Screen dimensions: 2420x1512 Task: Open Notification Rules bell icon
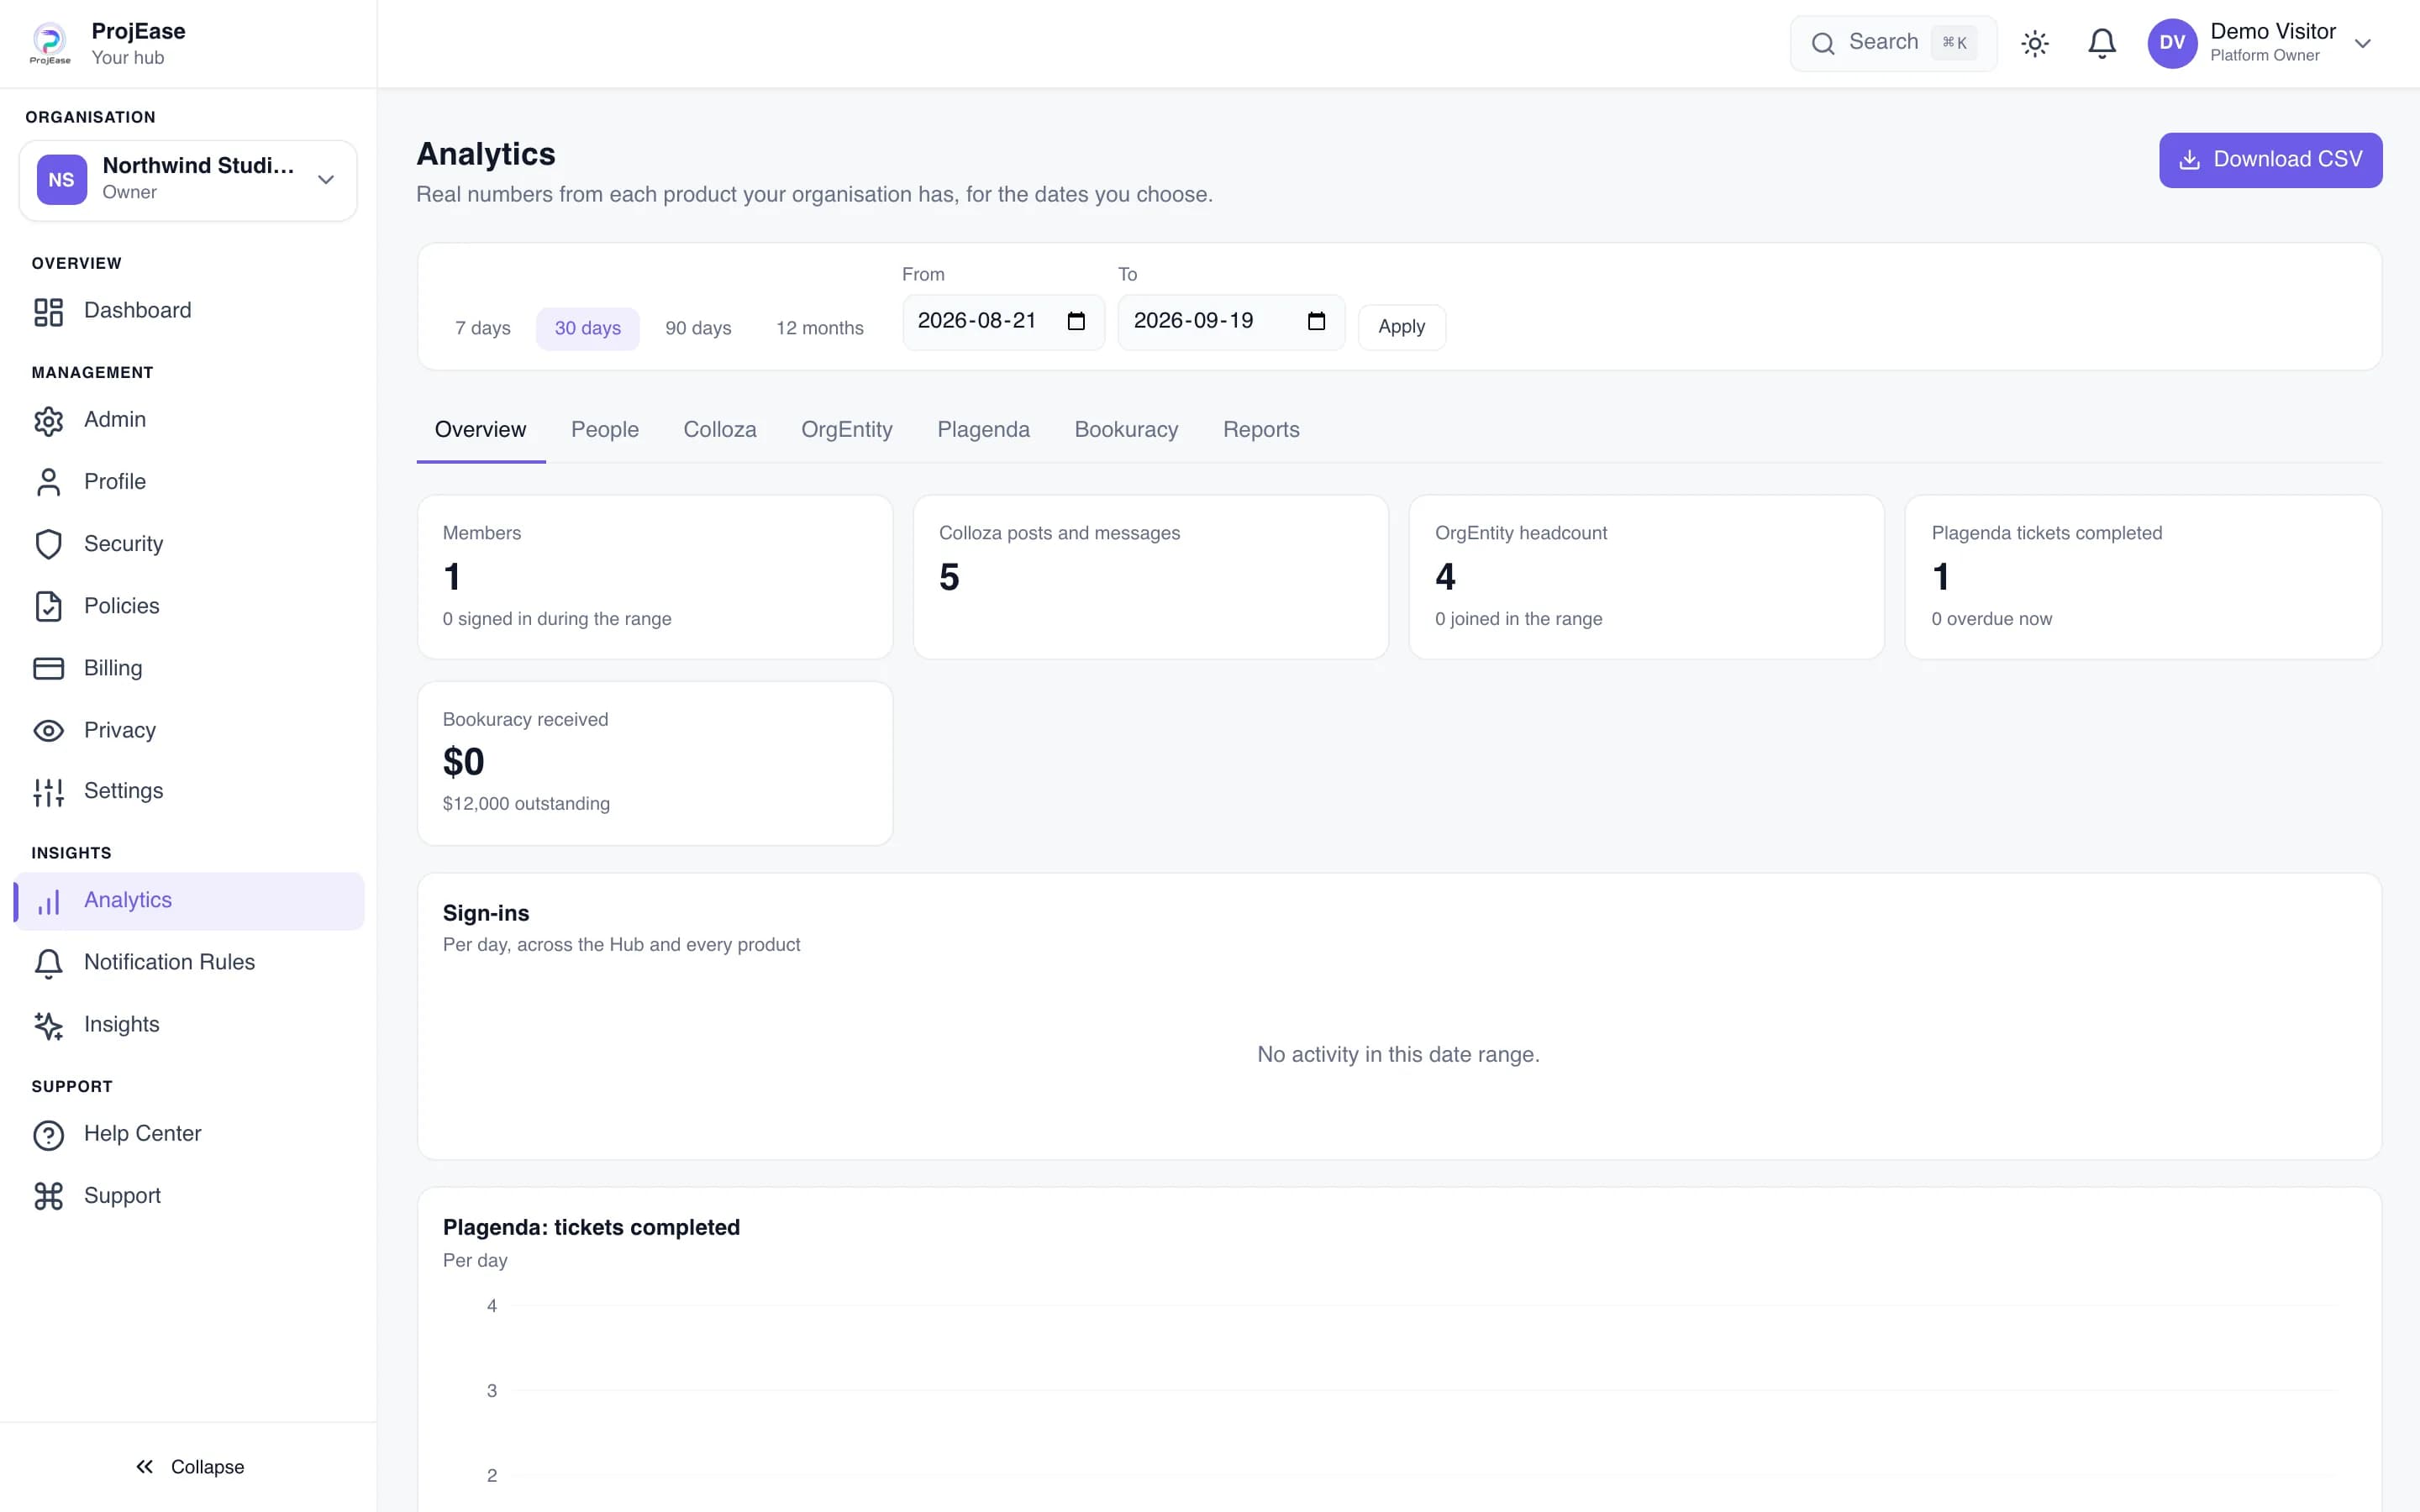(x=48, y=964)
